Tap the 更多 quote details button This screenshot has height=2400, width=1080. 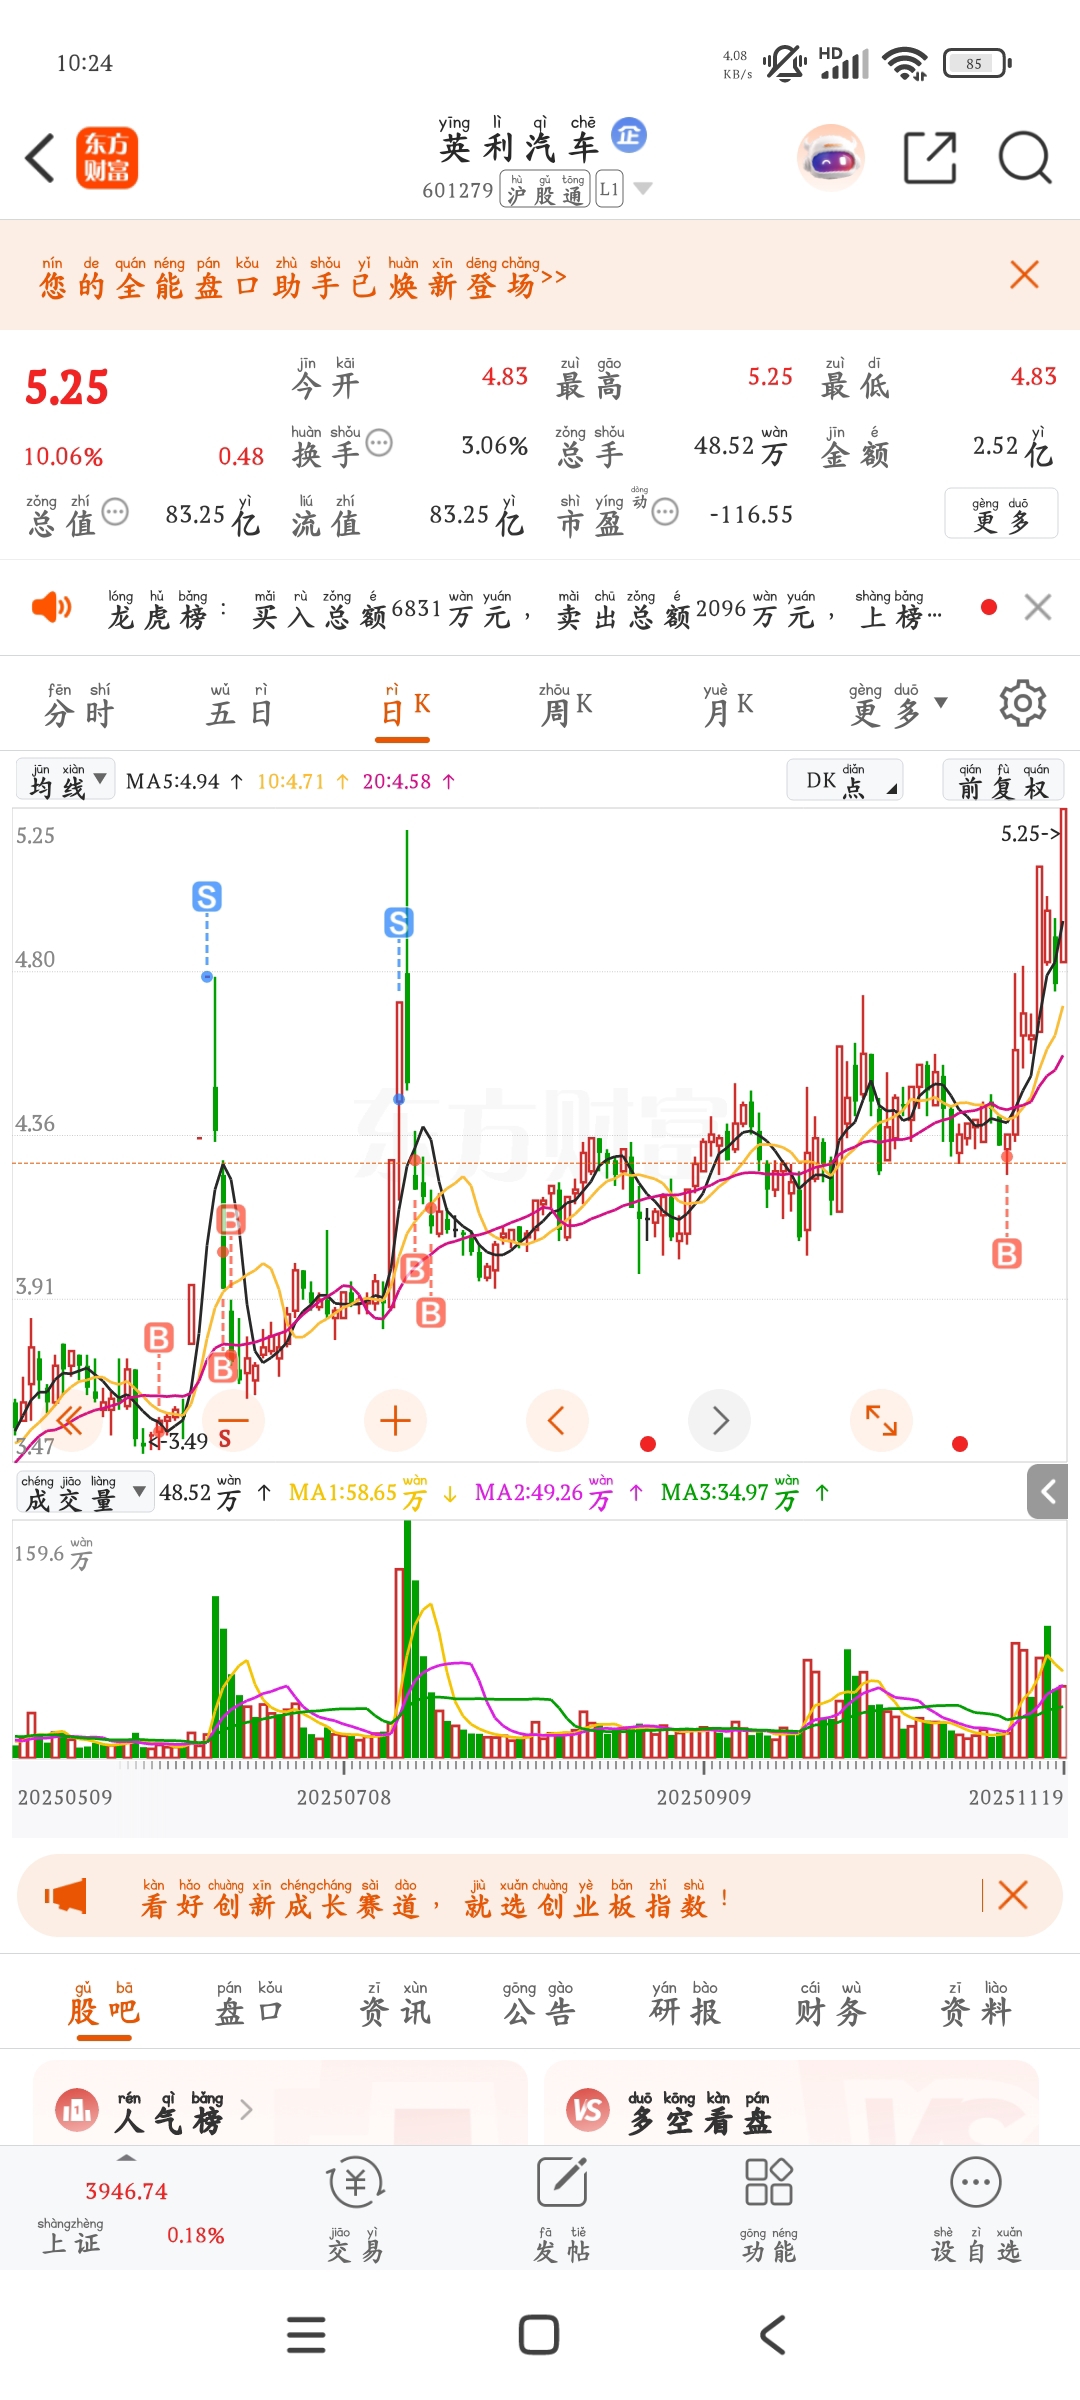[x=1001, y=513]
